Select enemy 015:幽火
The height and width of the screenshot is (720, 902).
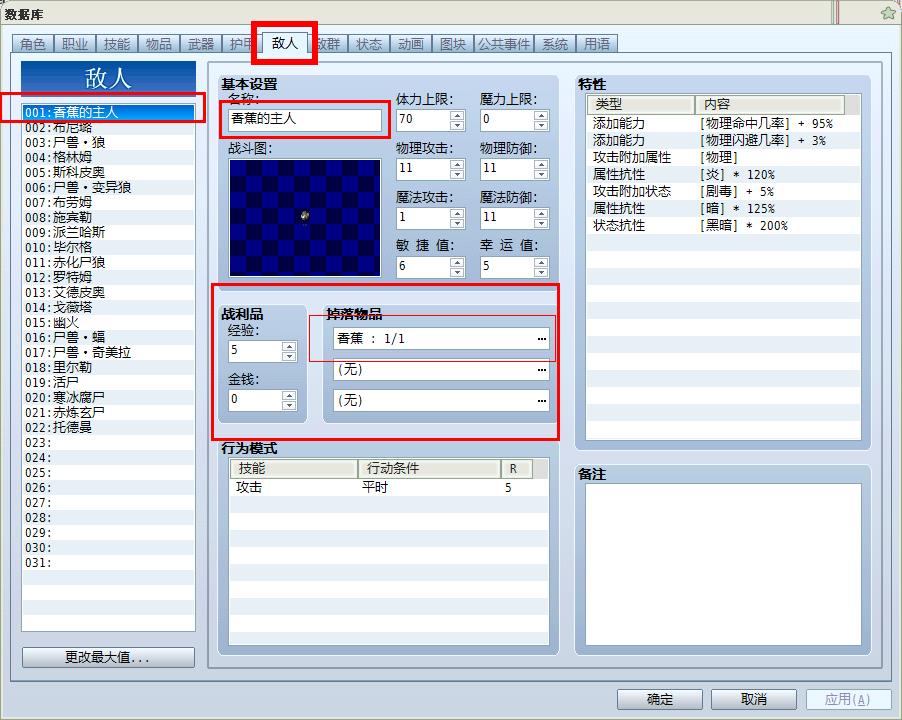point(108,322)
